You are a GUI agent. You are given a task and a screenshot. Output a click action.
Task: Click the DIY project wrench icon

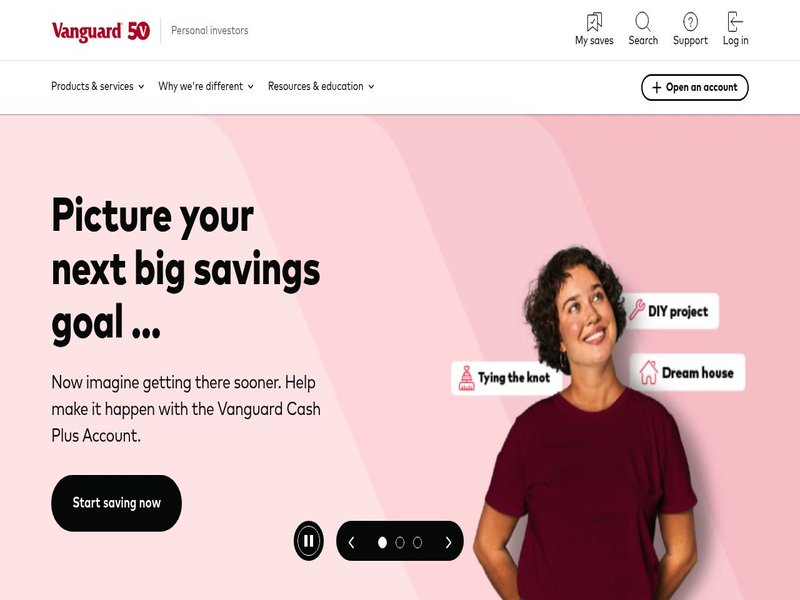click(636, 310)
